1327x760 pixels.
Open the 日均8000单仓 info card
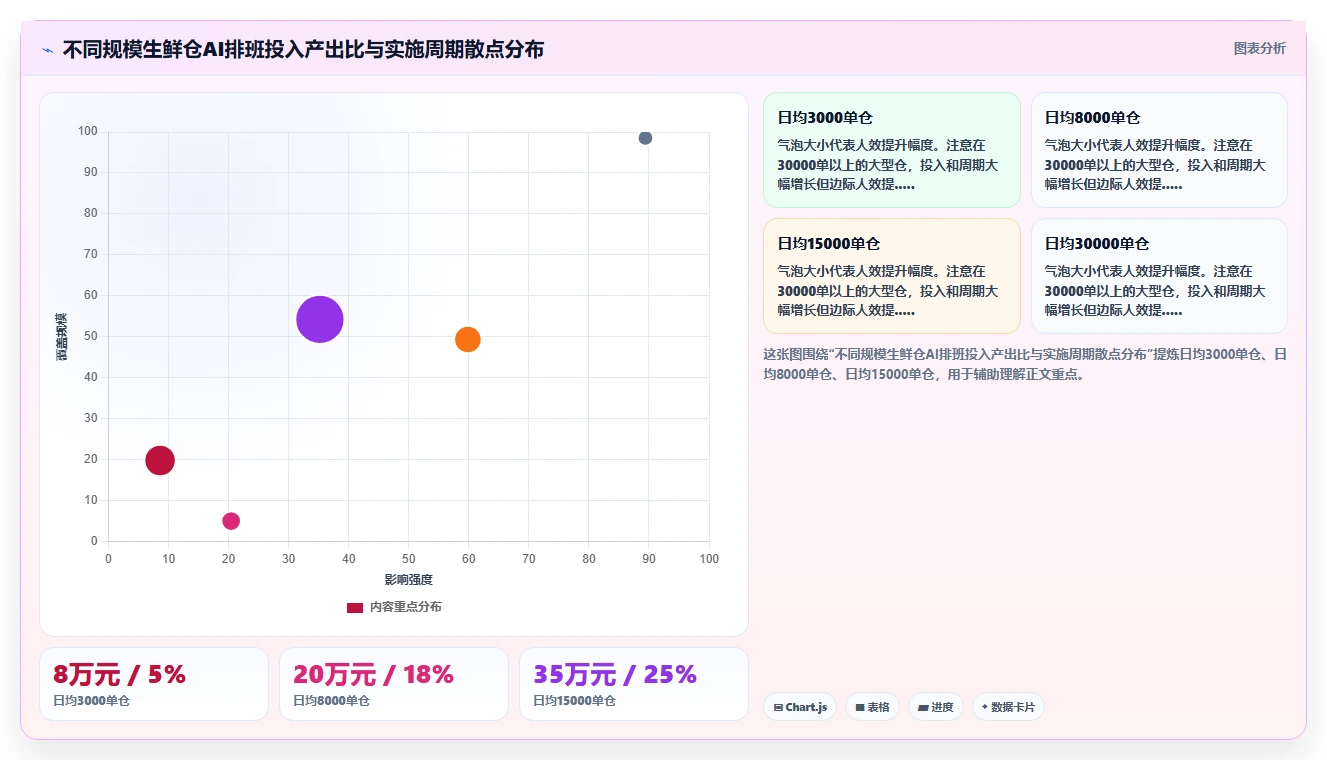click(1159, 150)
